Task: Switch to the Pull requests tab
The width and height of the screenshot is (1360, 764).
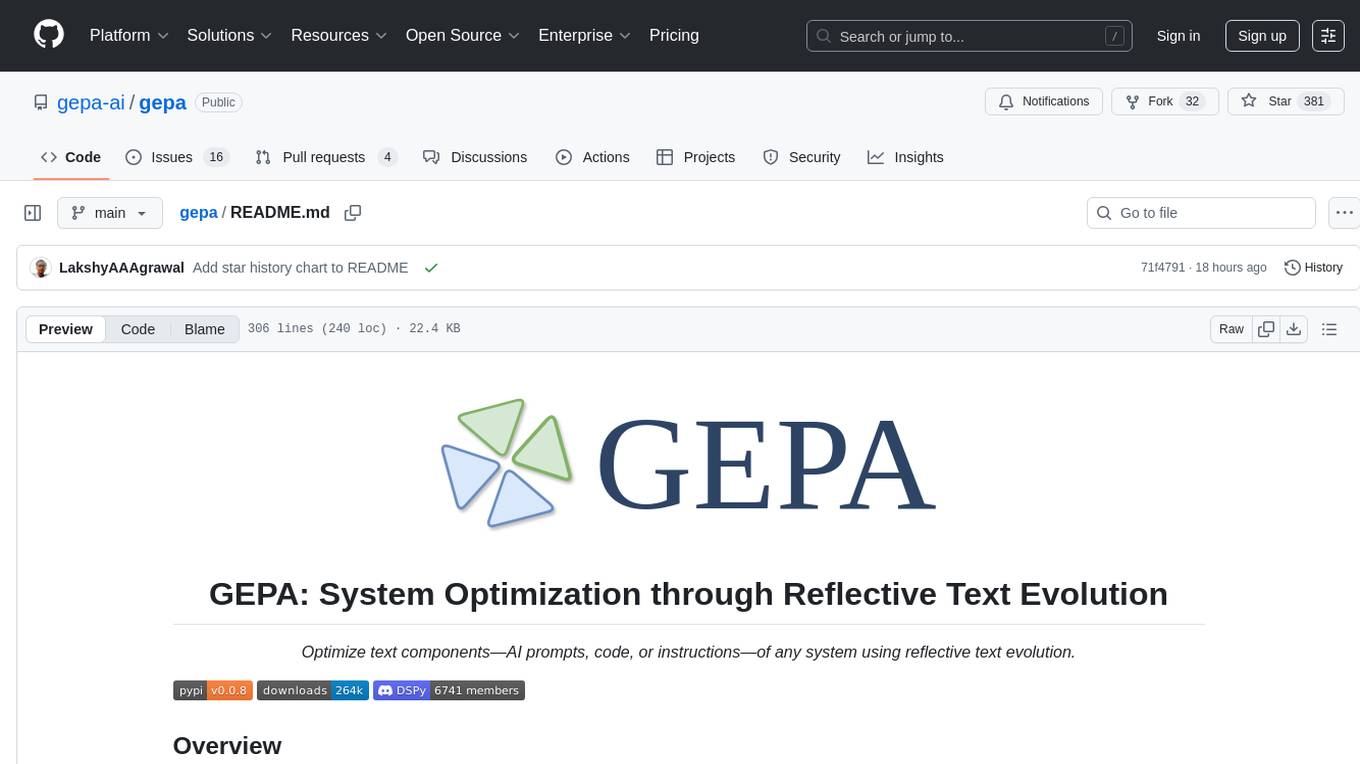Action: pos(326,157)
